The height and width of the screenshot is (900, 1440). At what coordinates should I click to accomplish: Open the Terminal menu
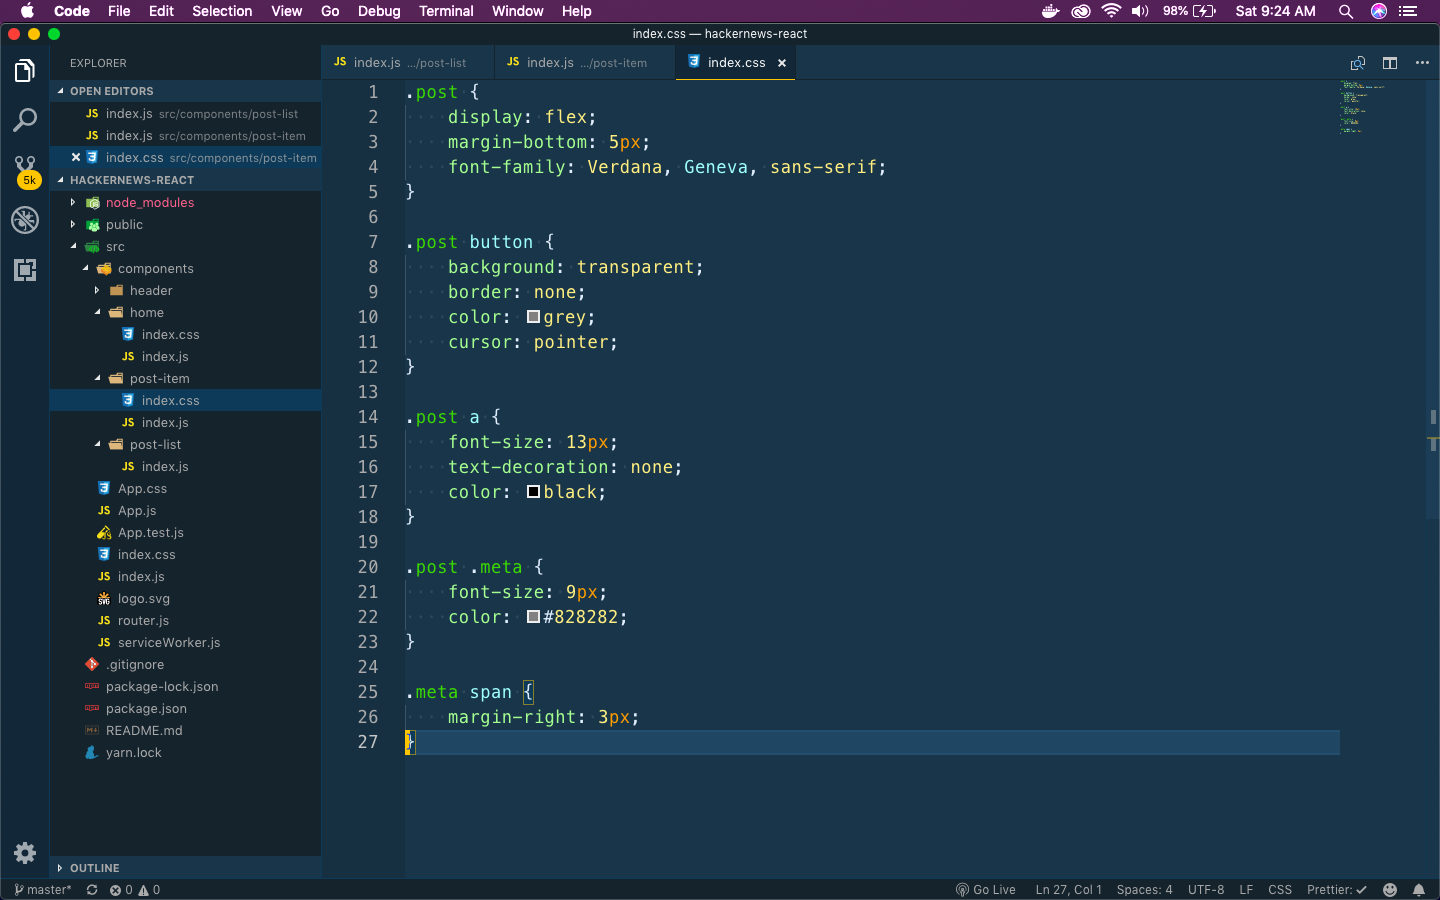(x=446, y=11)
